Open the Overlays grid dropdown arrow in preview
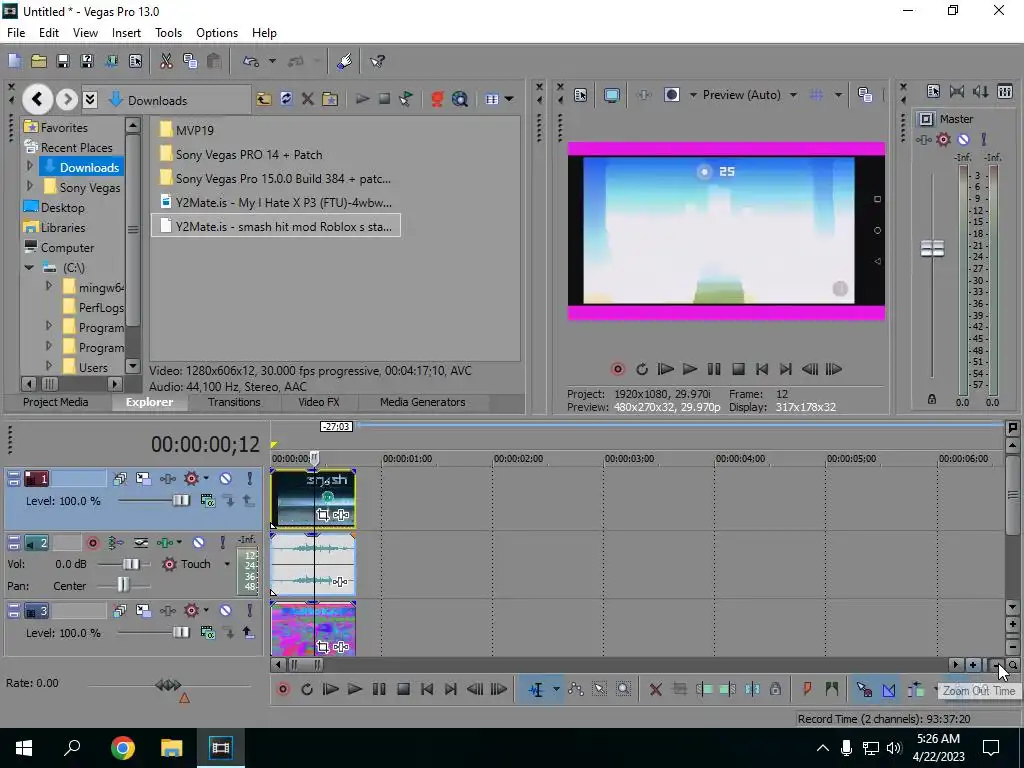1024x768 pixels. click(x=838, y=95)
